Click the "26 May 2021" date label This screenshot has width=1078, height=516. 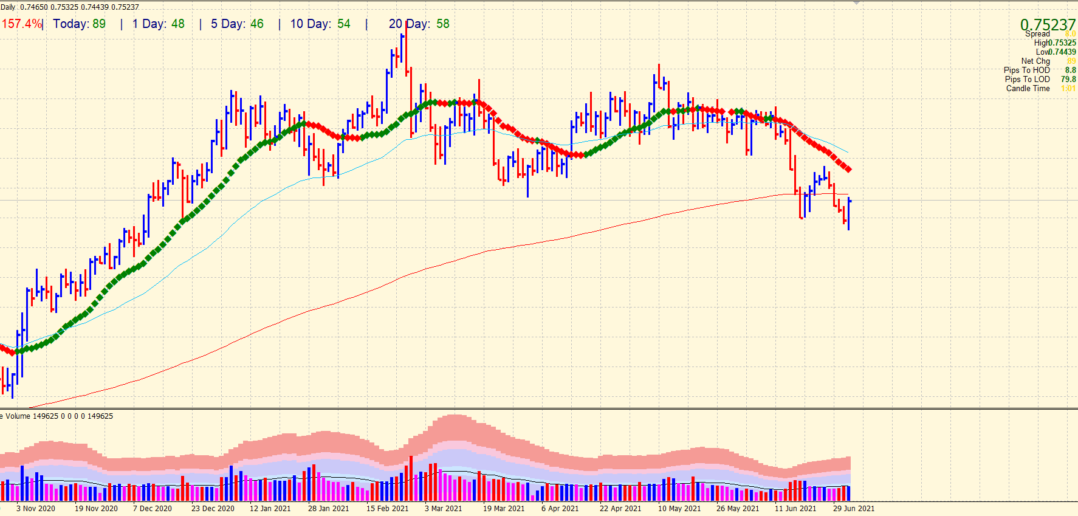(737, 508)
